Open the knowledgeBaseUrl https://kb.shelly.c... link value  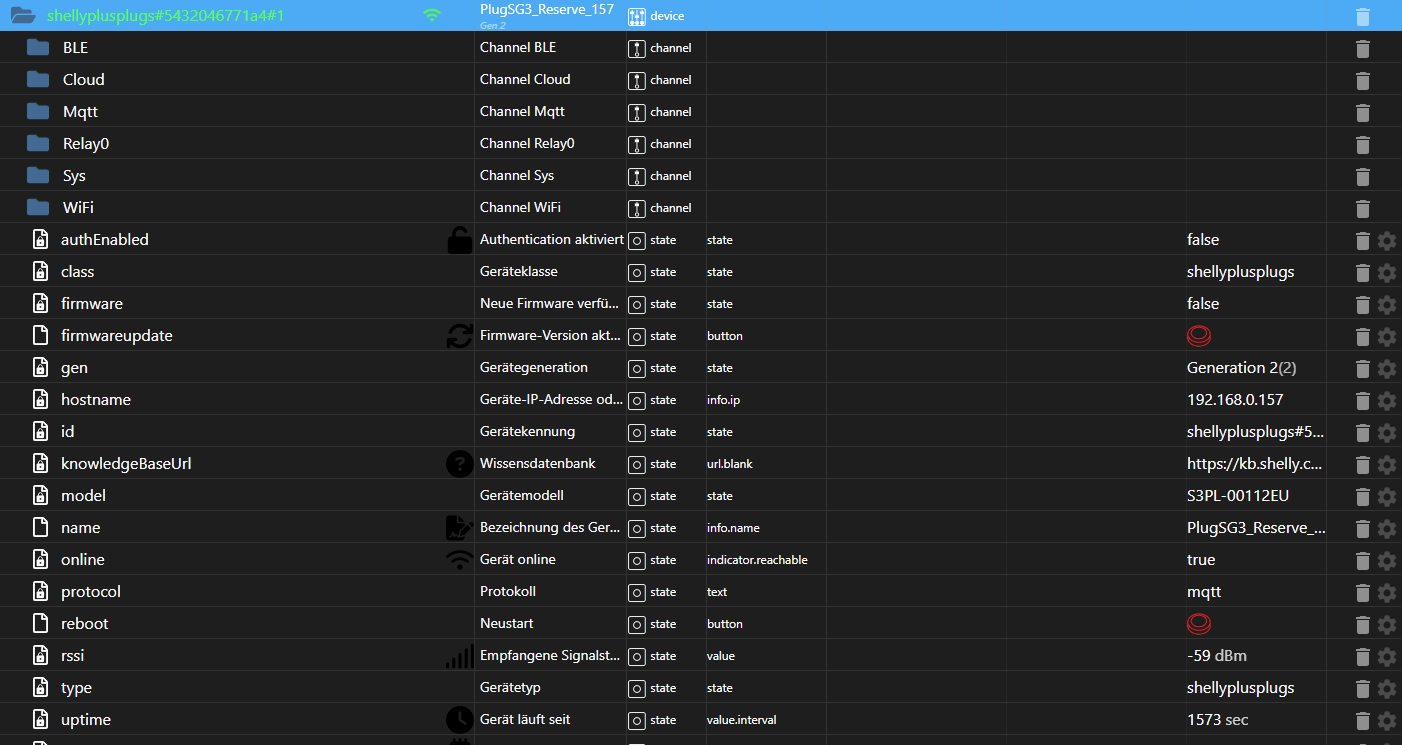(x=1254, y=464)
